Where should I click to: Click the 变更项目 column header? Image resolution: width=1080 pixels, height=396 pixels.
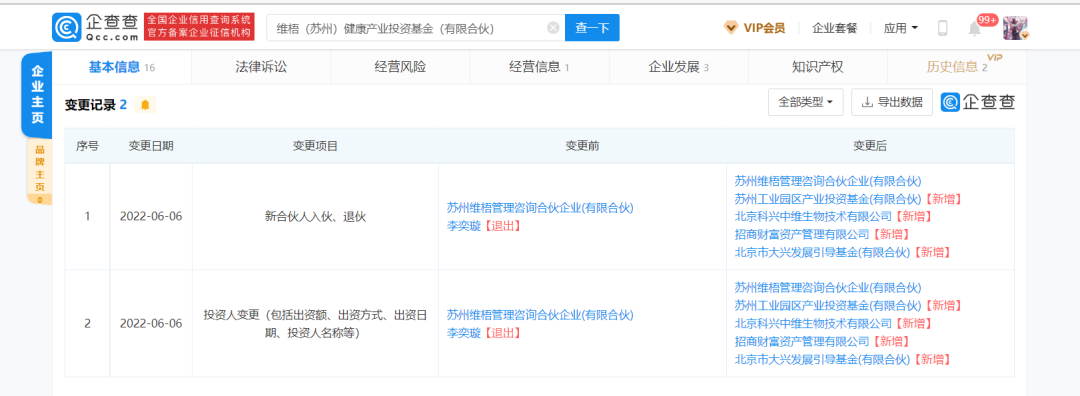(315, 145)
